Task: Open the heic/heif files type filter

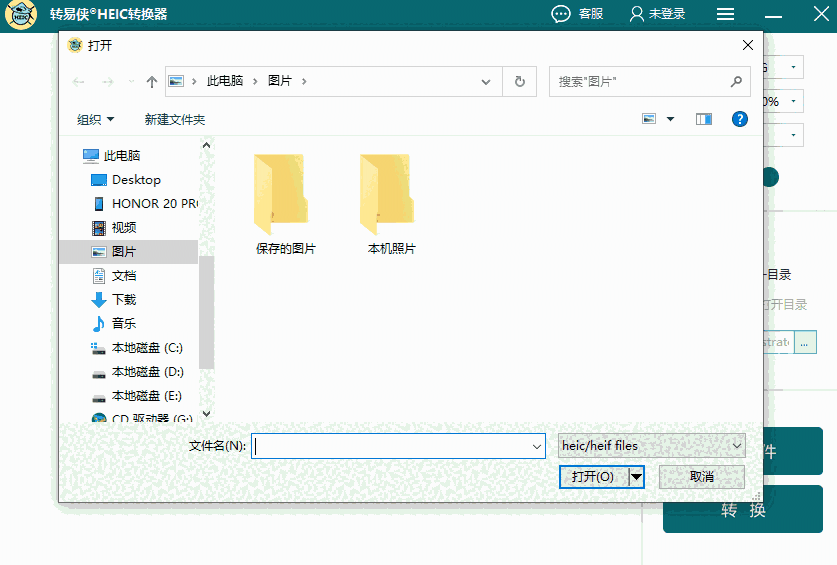Action: click(651, 446)
